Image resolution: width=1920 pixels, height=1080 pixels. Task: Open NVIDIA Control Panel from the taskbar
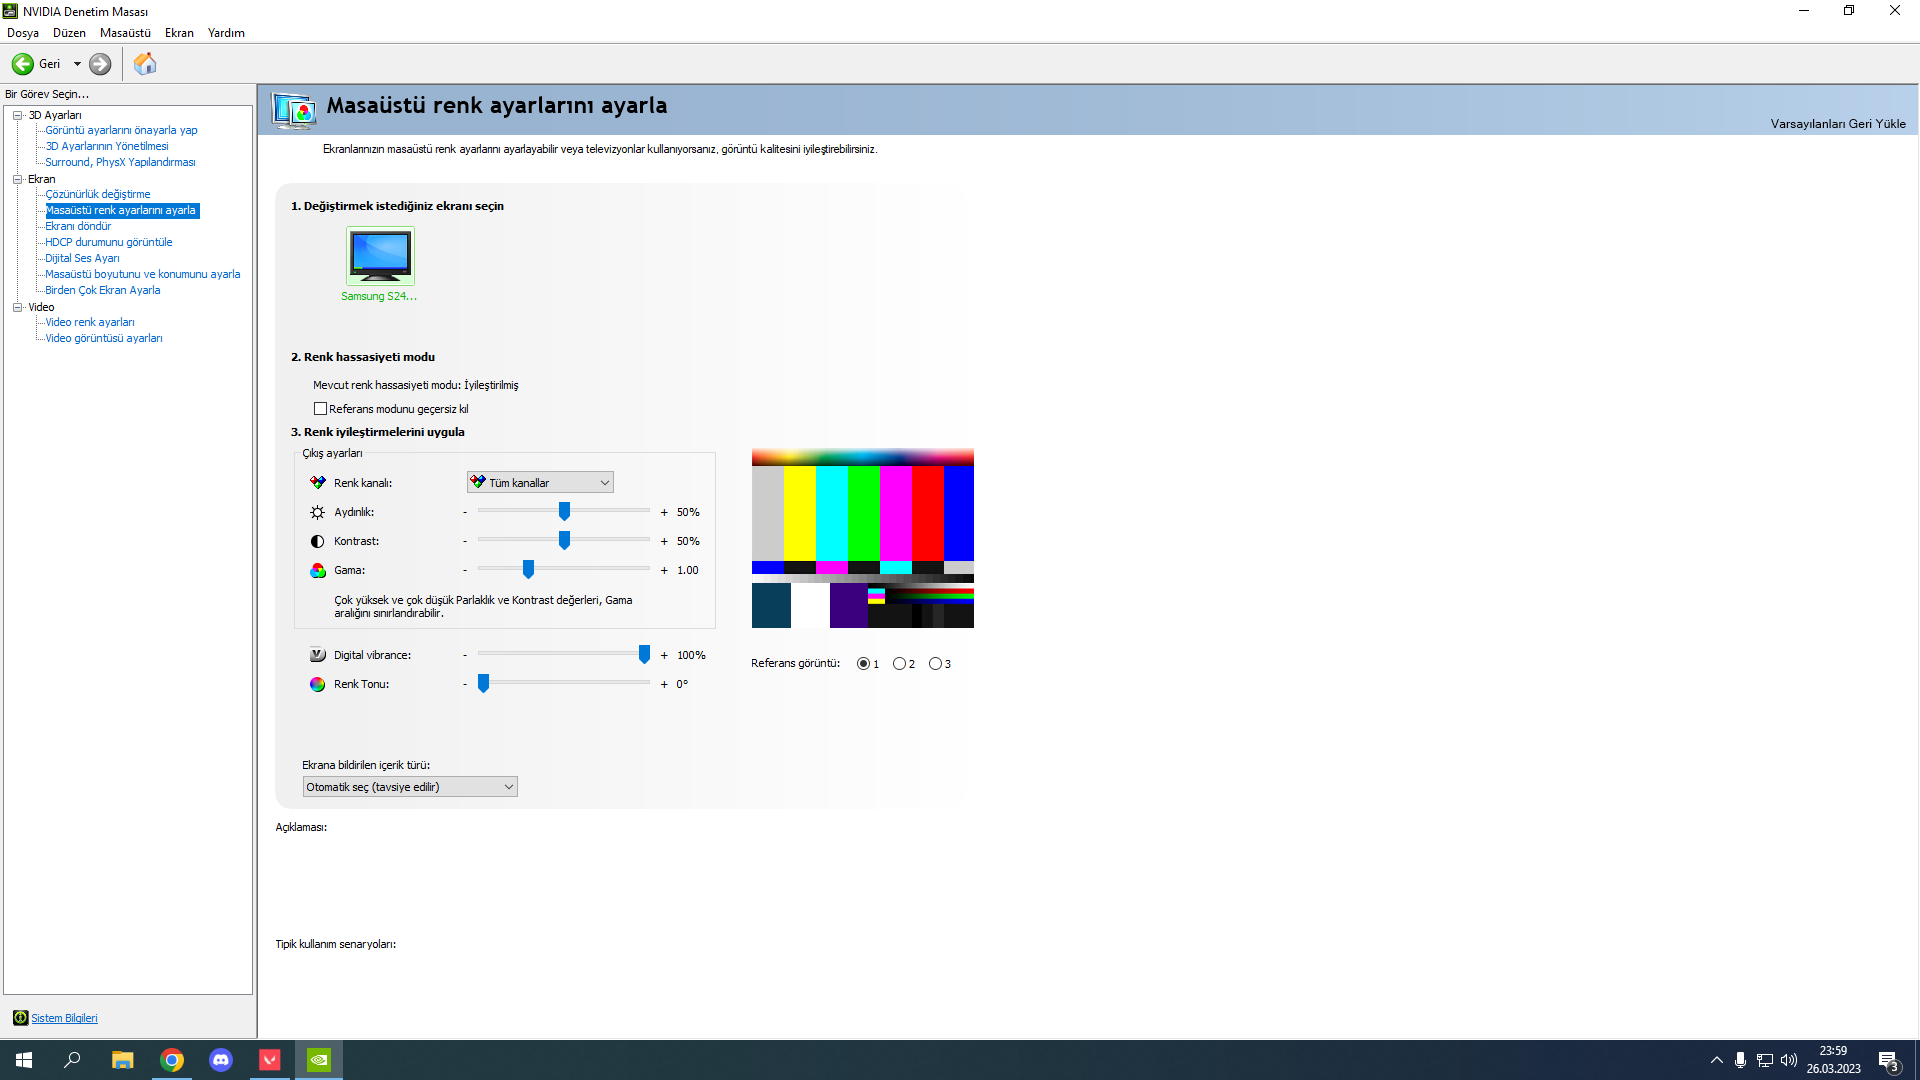pos(319,1060)
